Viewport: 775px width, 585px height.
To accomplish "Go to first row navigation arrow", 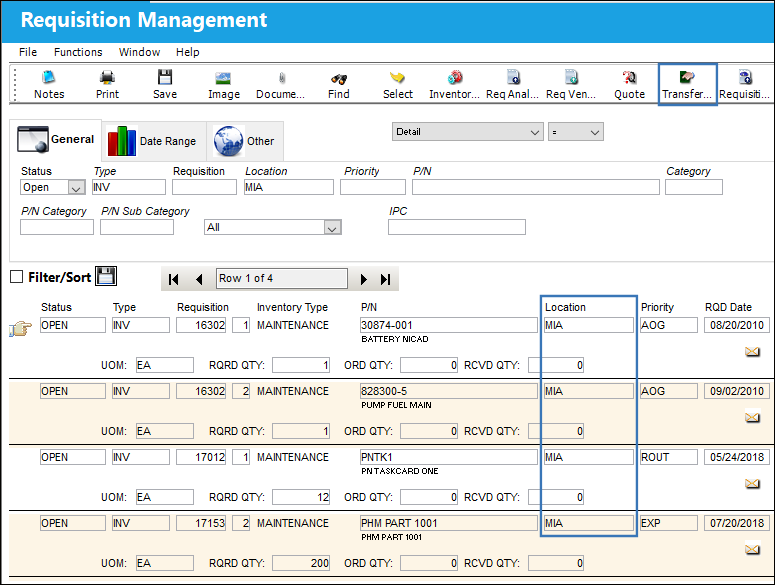I will point(173,279).
